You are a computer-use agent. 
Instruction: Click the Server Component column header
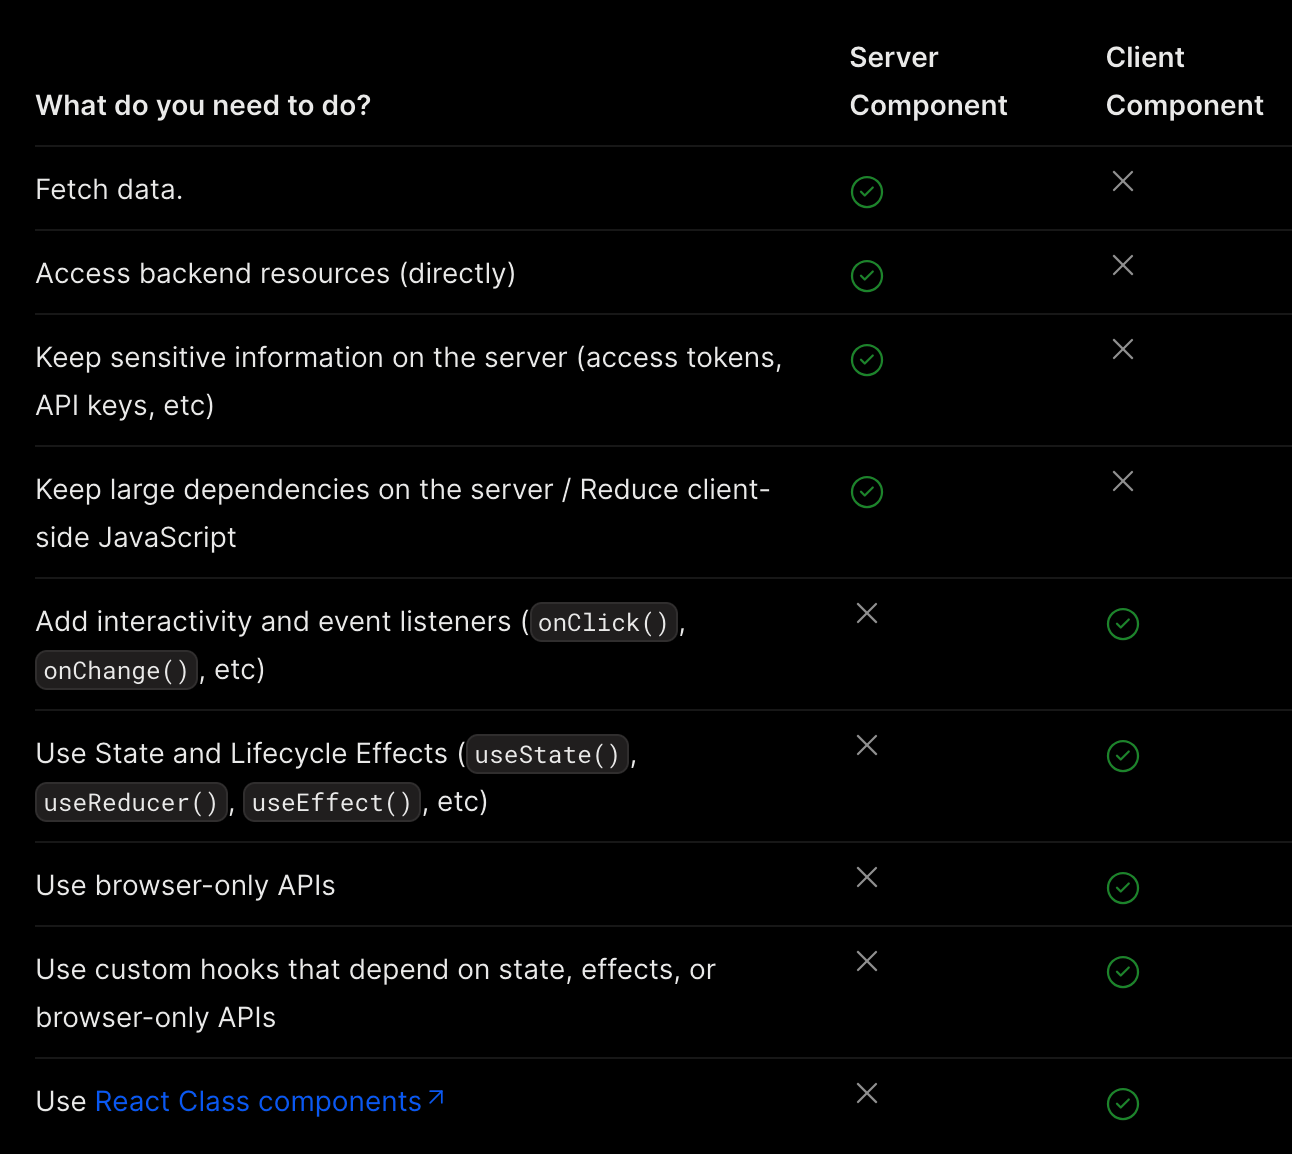pyautogui.click(x=927, y=82)
